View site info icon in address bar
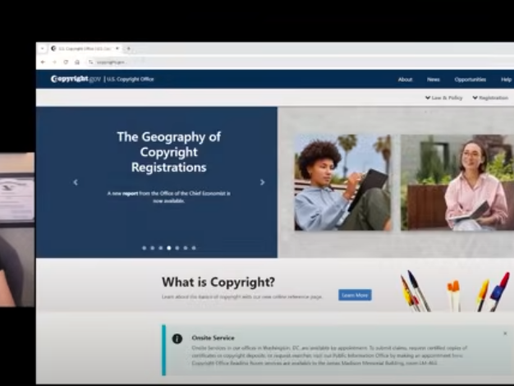The image size is (514, 386). [91, 62]
